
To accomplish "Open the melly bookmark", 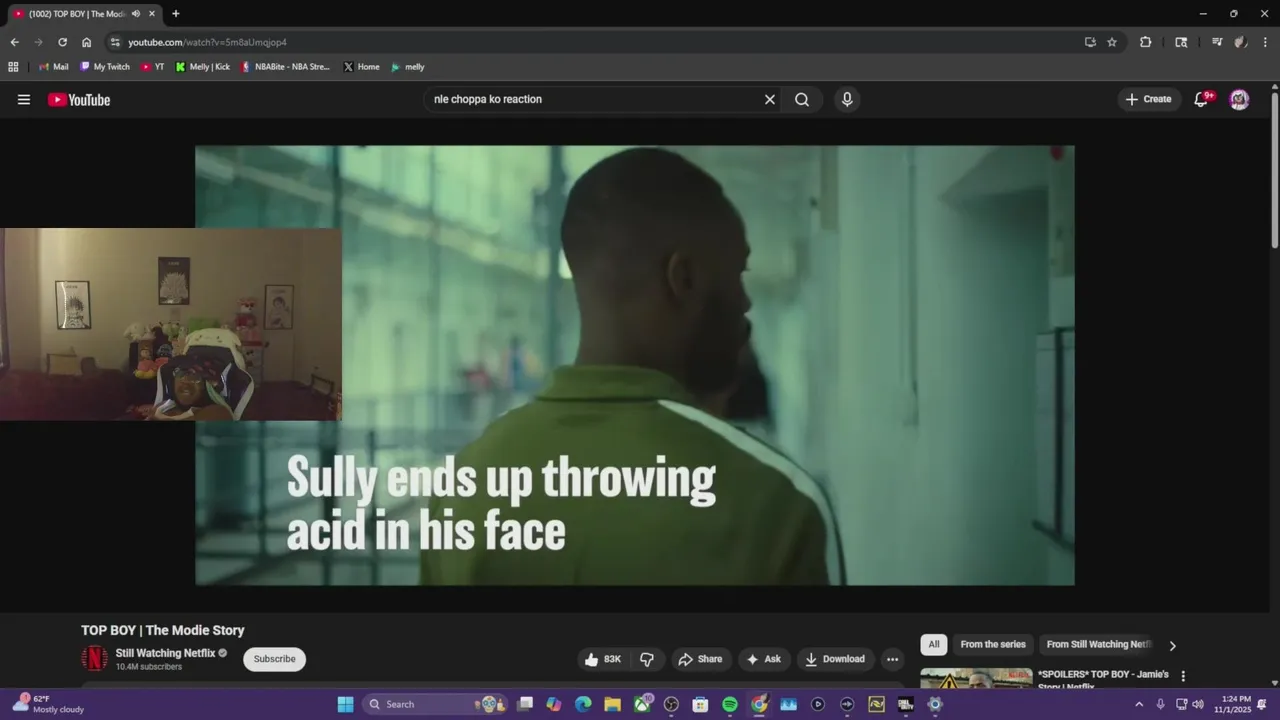I will pyautogui.click(x=408, y=67).
